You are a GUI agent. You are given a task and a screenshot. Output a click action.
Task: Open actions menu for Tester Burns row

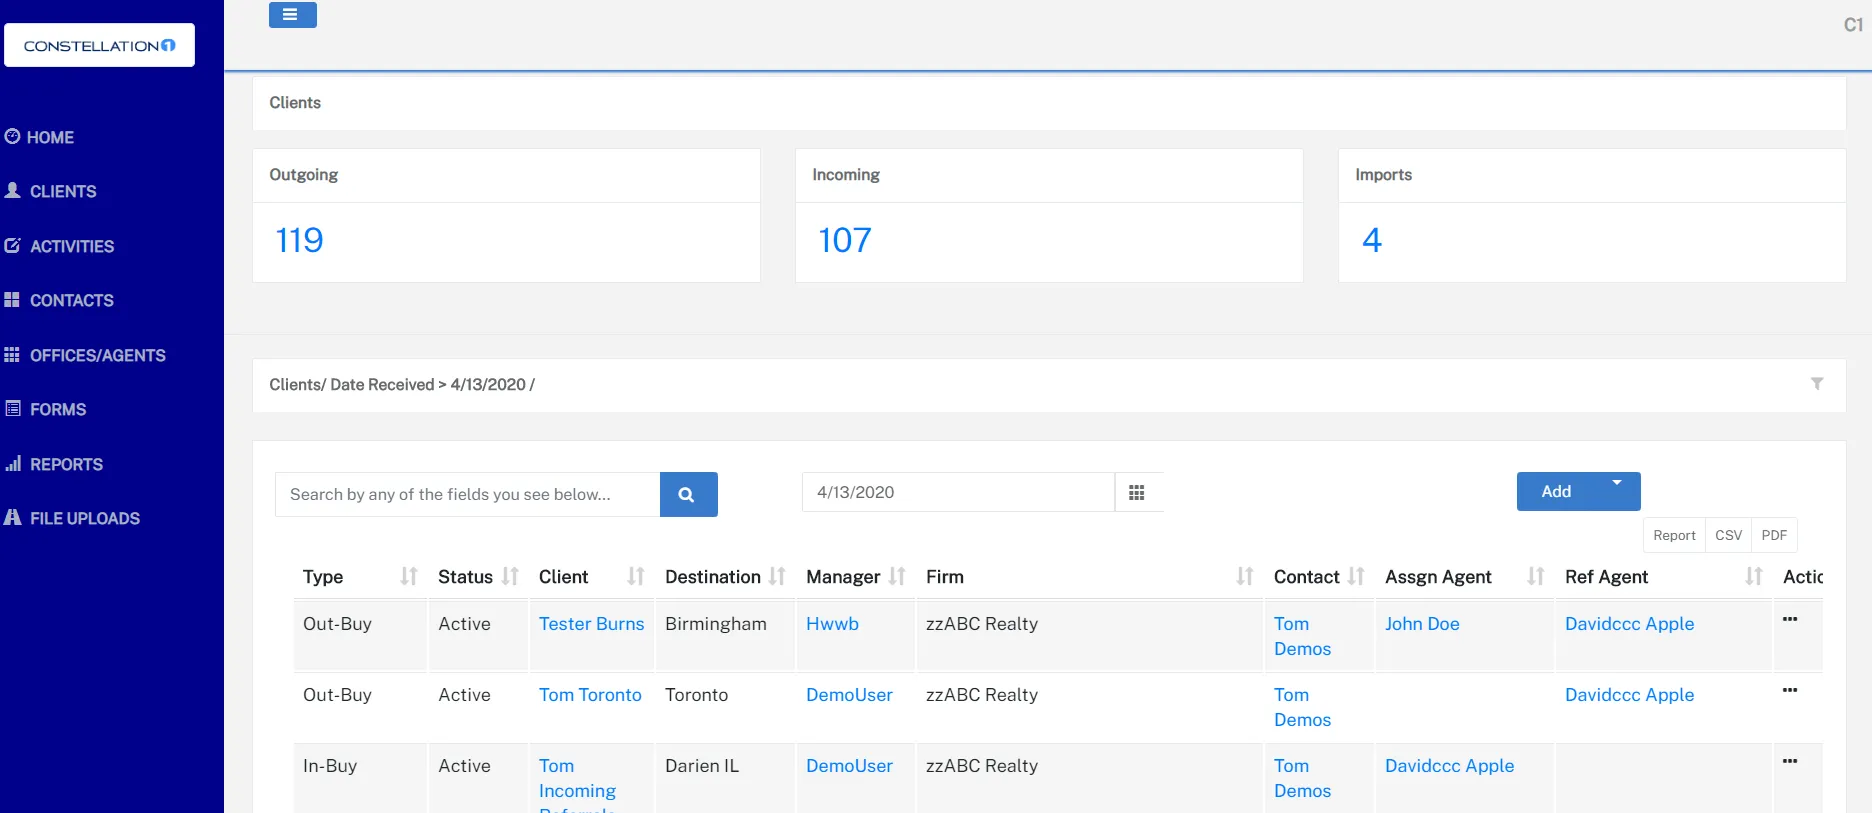point(1790,620)
